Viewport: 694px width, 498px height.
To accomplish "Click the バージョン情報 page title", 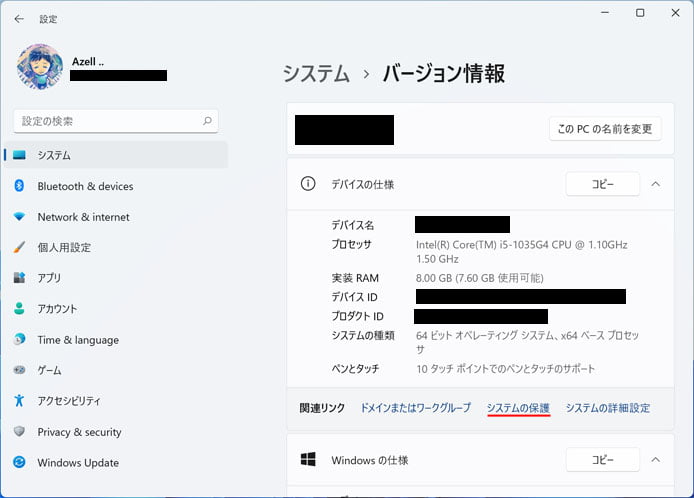I will 444,73.
